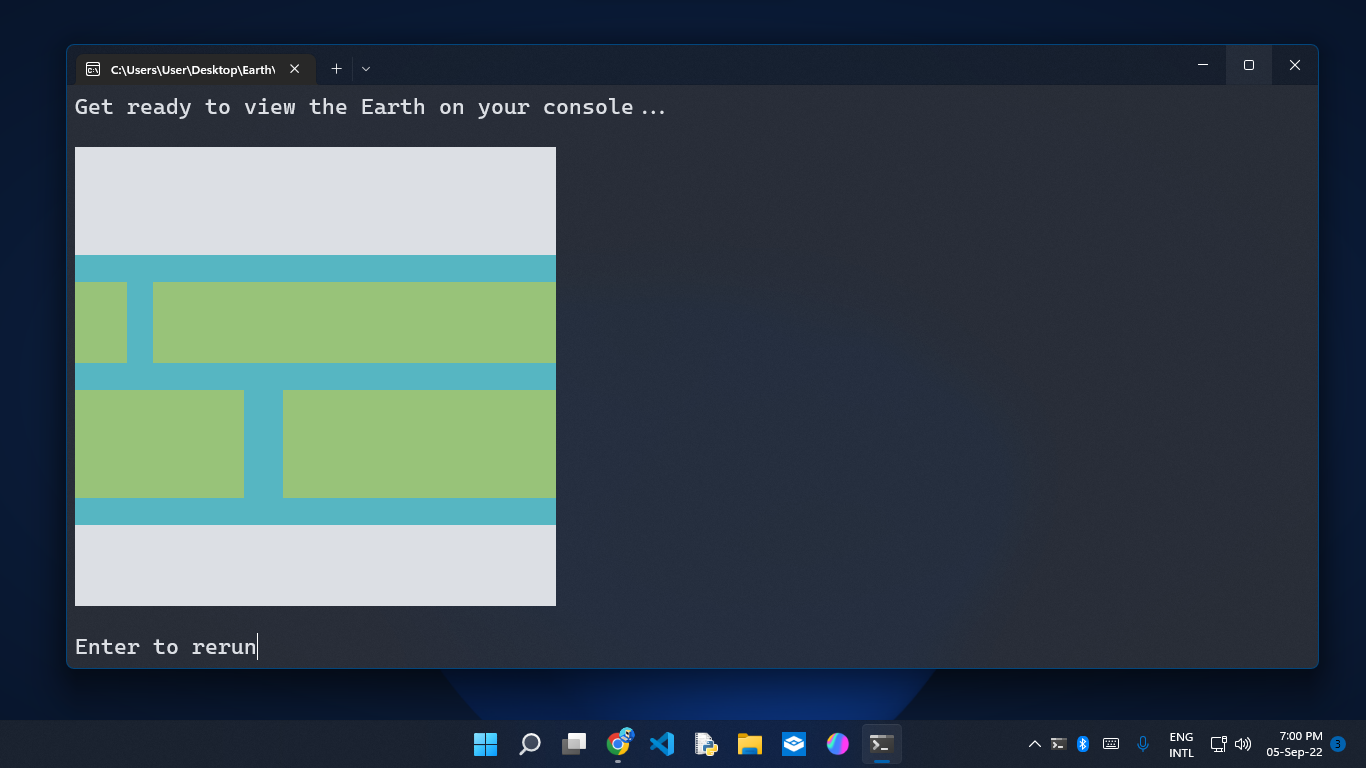Viewport: 1366px width, 768px height.
Task: Open the Start menu
Action: click(485, 744)
